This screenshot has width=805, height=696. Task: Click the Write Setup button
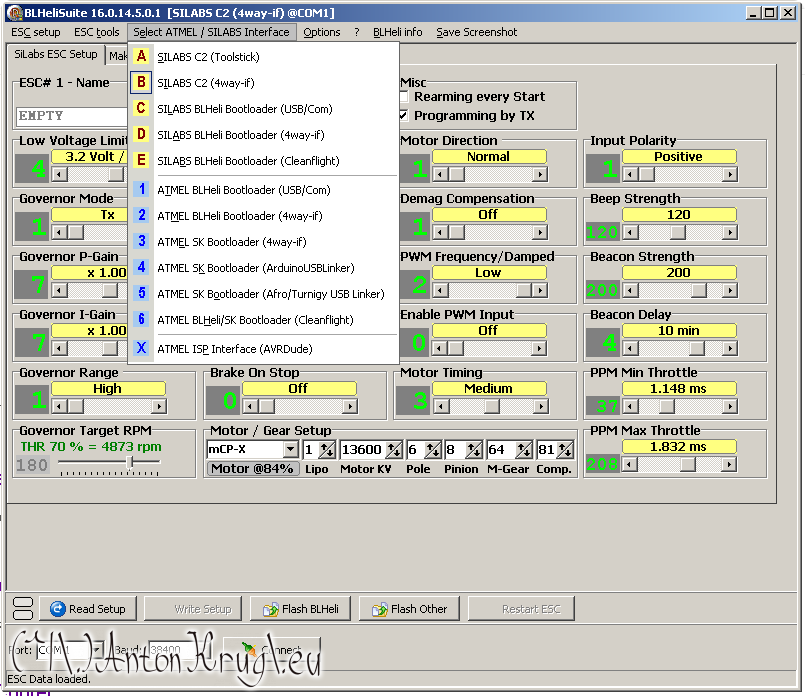coord(193,609)
